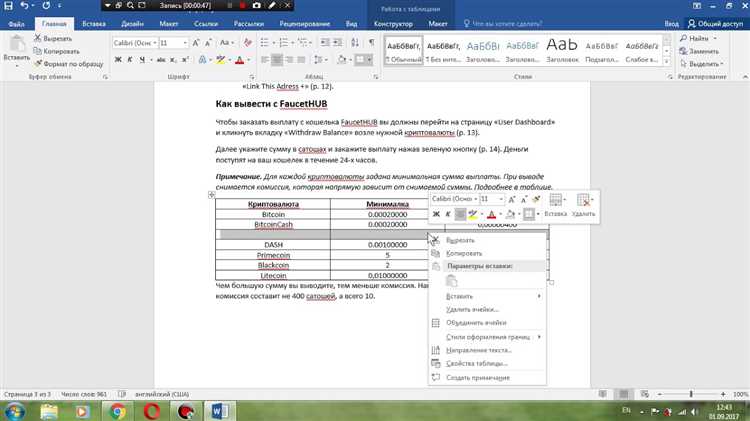The height and width of the screenshot is (421, 750).
Task: Open the Файл tab
Action: [16, 23]
